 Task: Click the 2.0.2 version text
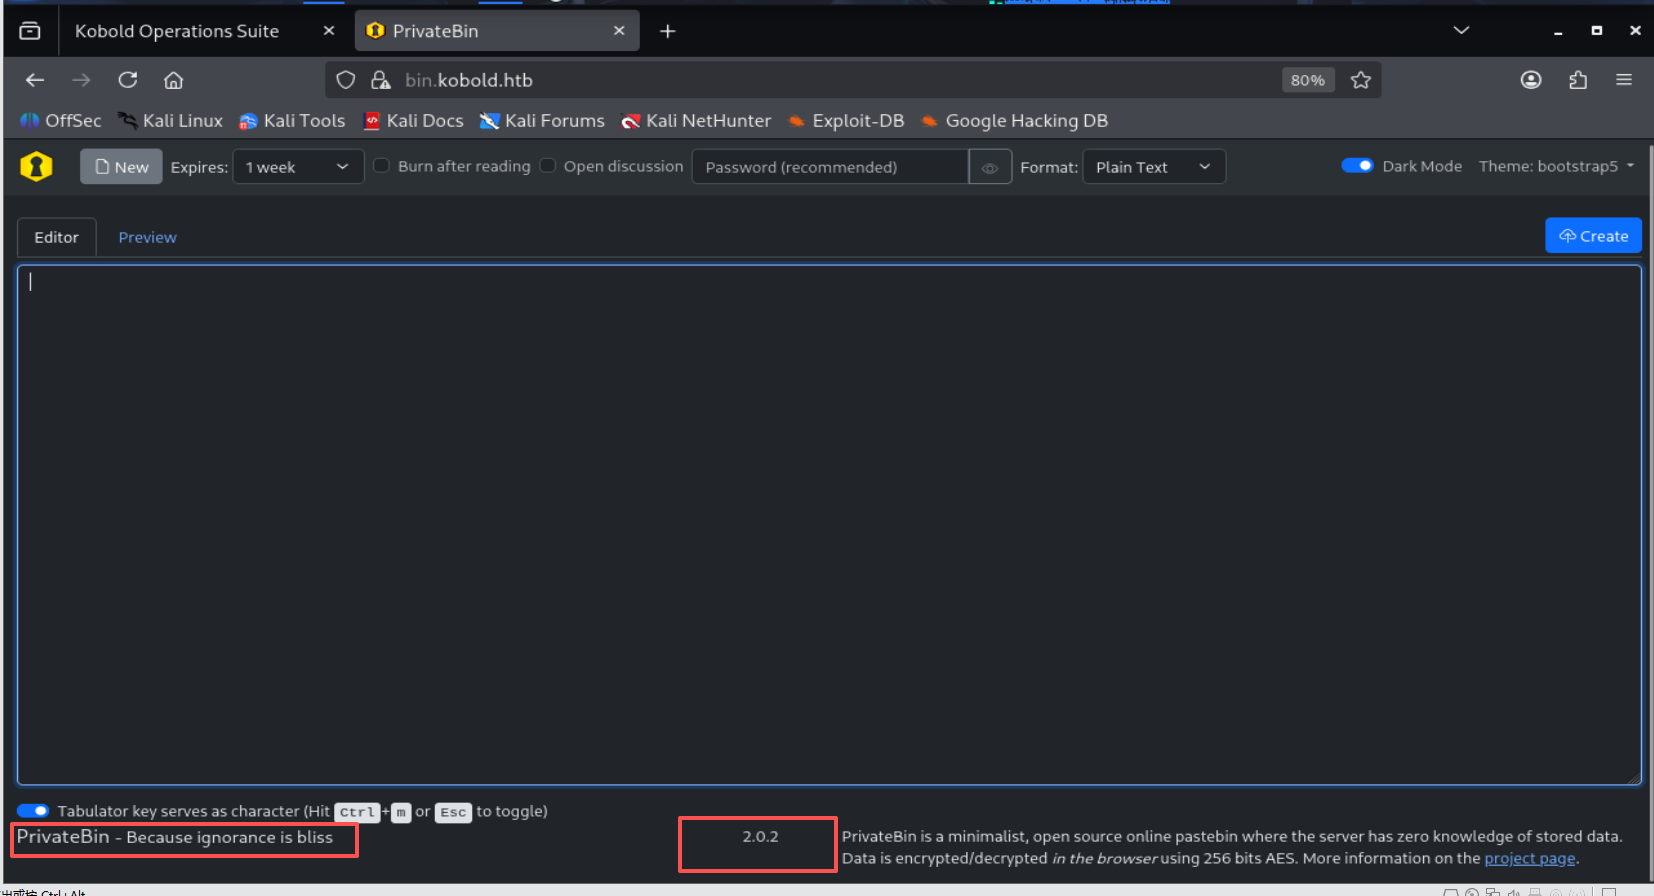pyautogui.click(x=760, y=836)
